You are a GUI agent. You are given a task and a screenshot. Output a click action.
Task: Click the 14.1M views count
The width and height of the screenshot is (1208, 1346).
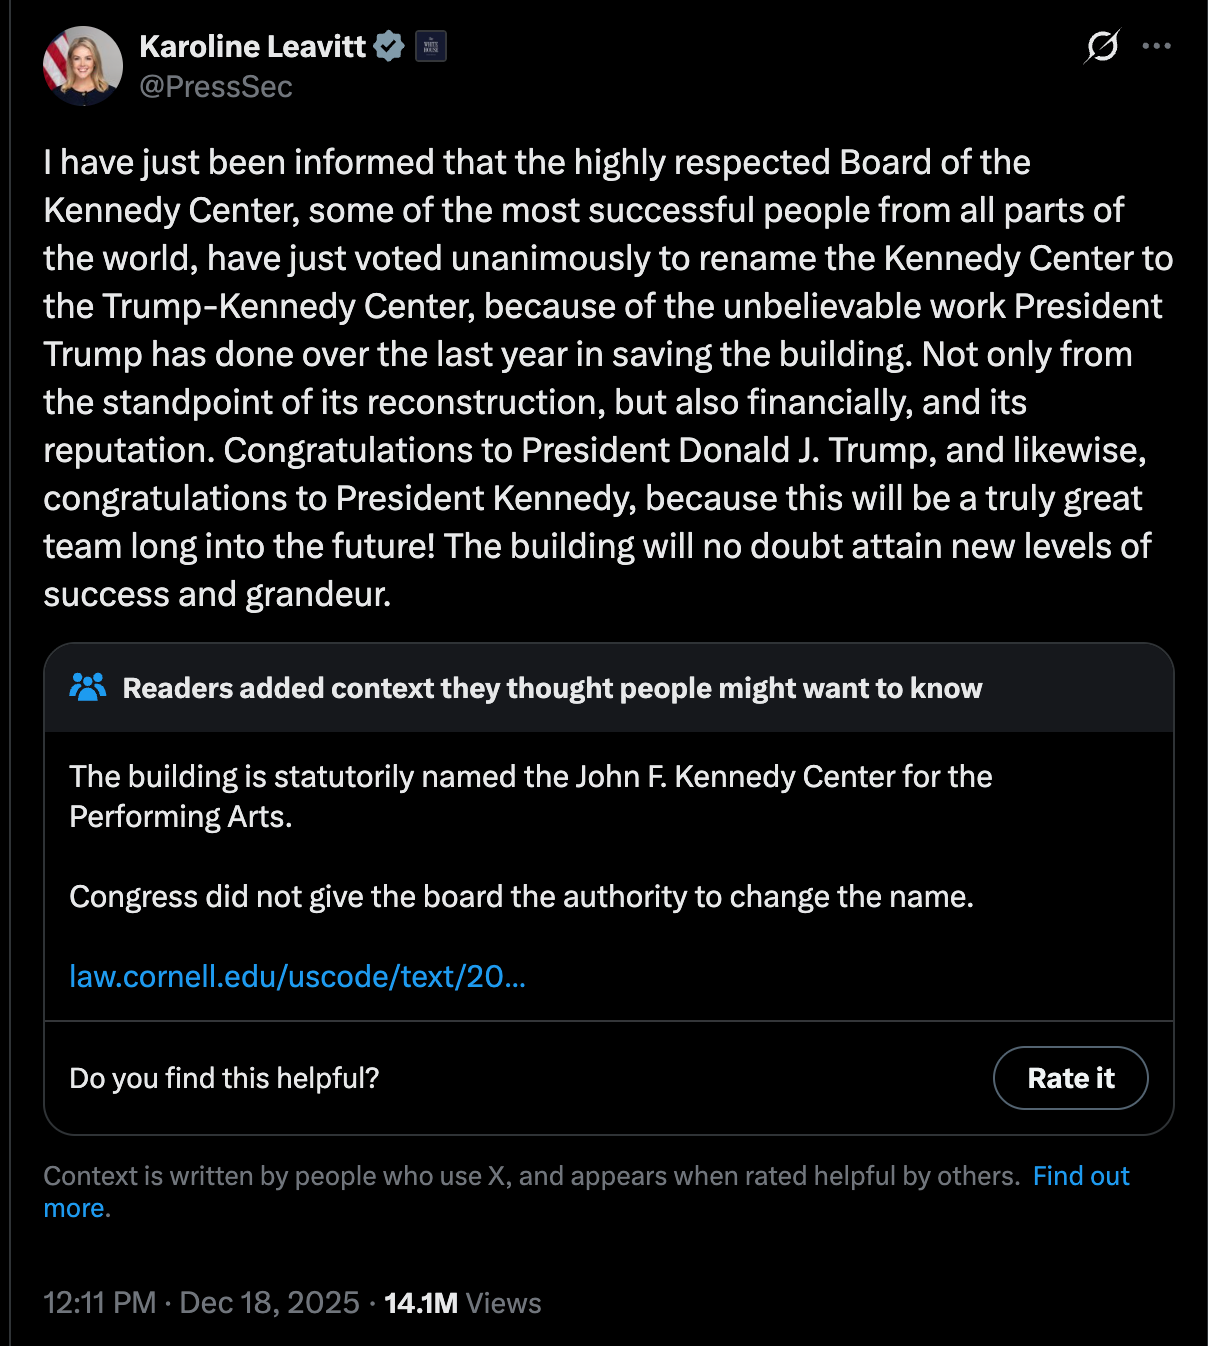coord(420,1303)
